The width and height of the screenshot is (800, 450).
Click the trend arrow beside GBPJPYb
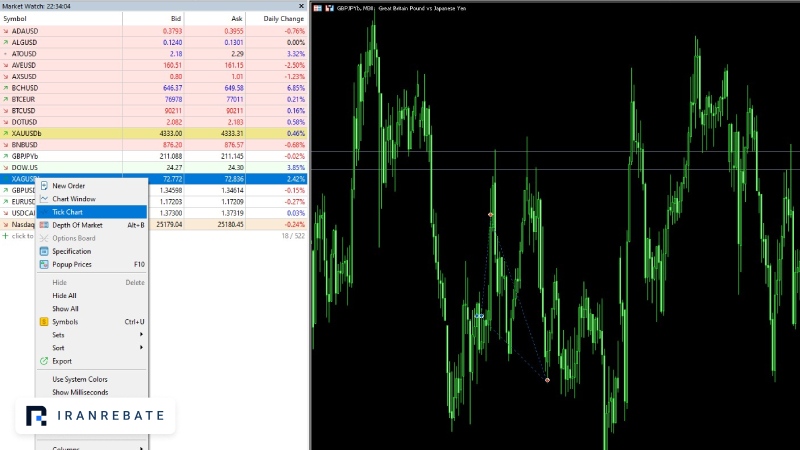pyautogui.click(x=6, y=156)
